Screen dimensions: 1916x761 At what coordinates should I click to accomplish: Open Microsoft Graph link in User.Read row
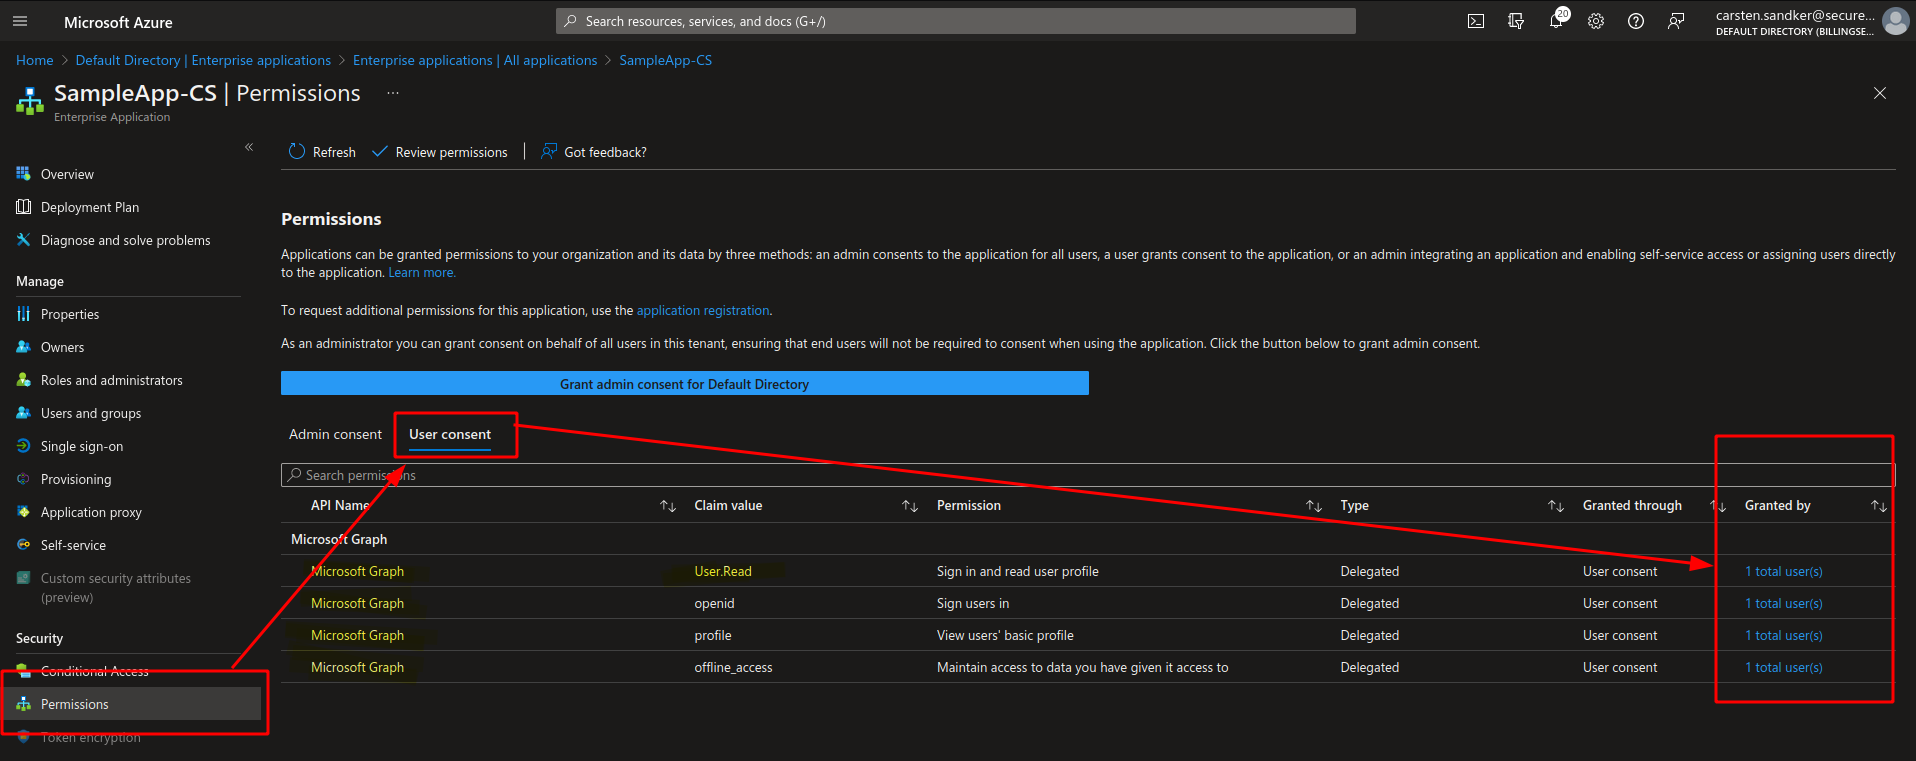[357, 571]
